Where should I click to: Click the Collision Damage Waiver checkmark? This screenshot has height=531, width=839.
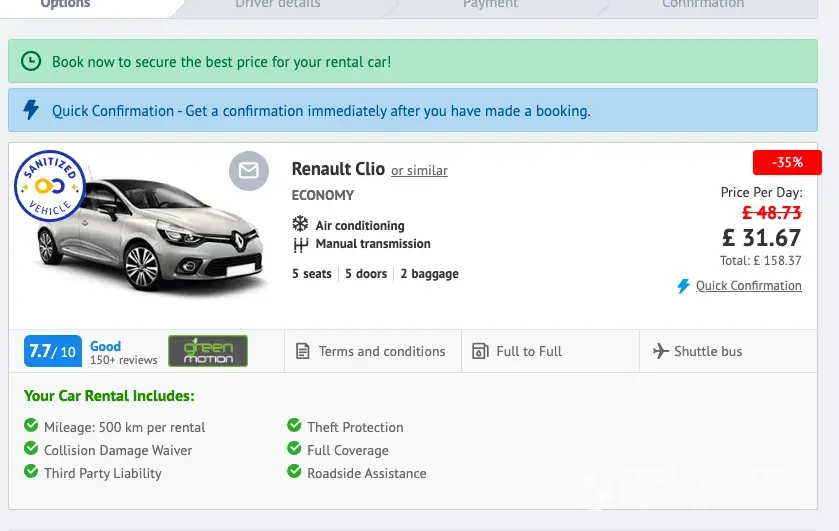coord(31,450)
